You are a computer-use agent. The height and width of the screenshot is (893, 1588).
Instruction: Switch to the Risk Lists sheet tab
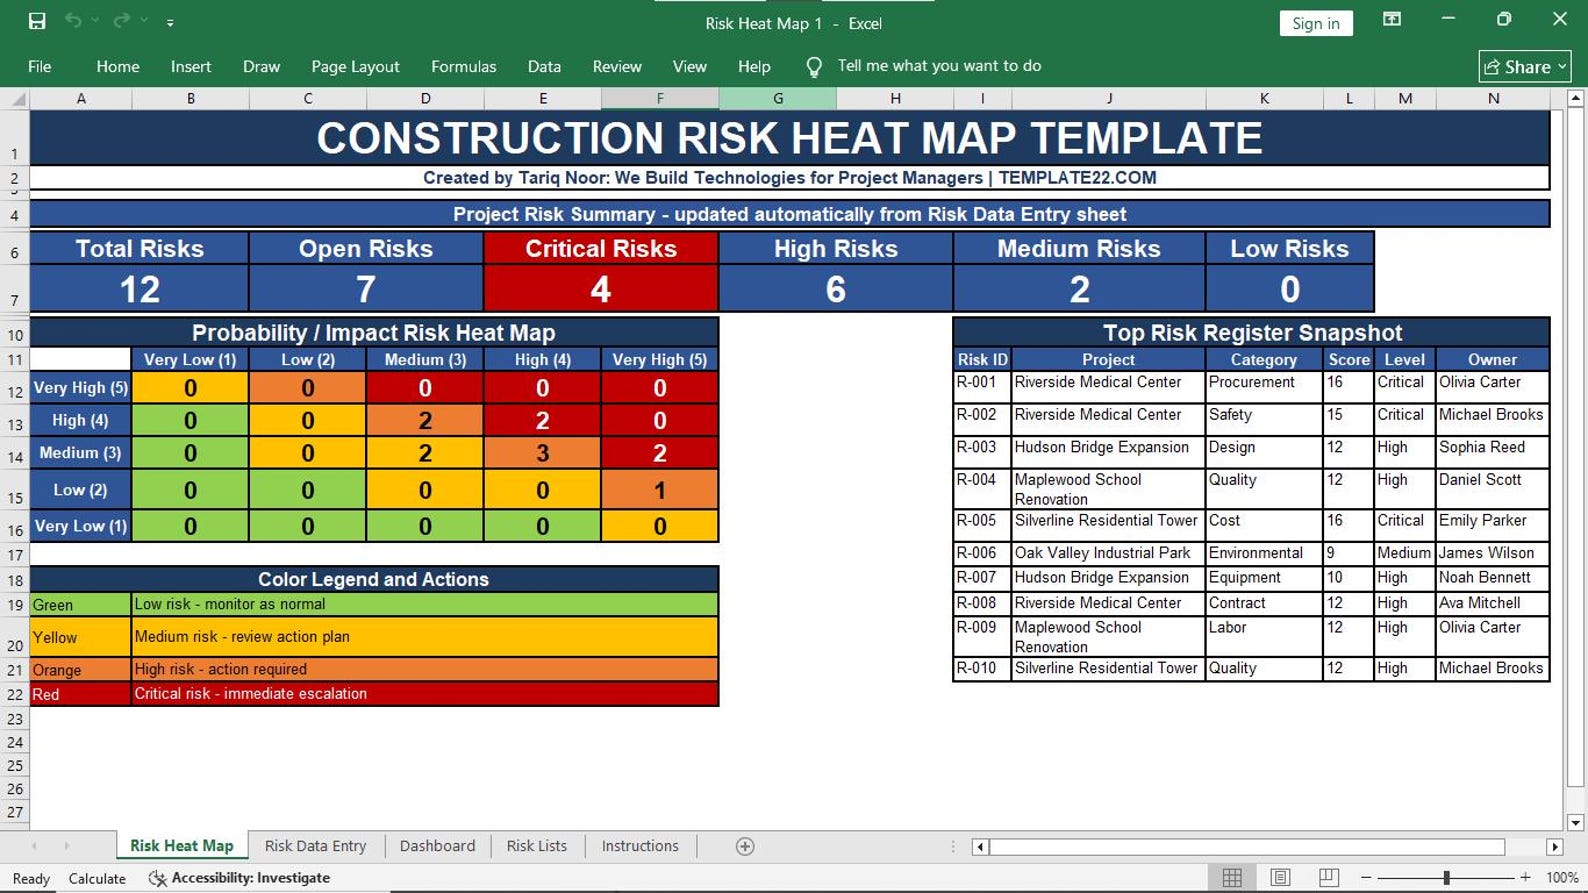(x=536, y=846)
